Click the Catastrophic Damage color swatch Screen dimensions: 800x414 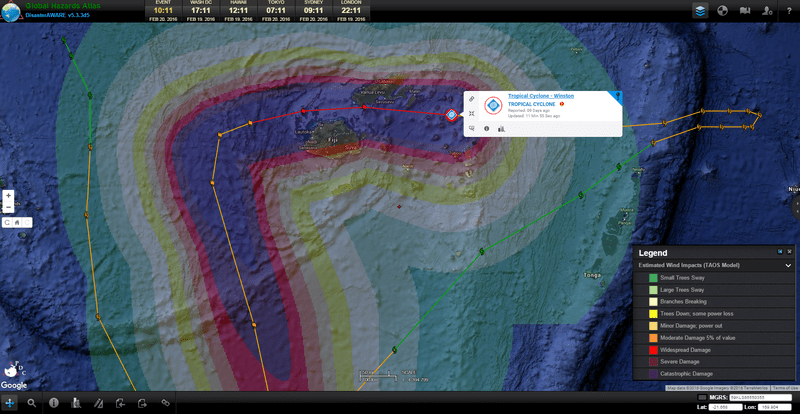646,373
